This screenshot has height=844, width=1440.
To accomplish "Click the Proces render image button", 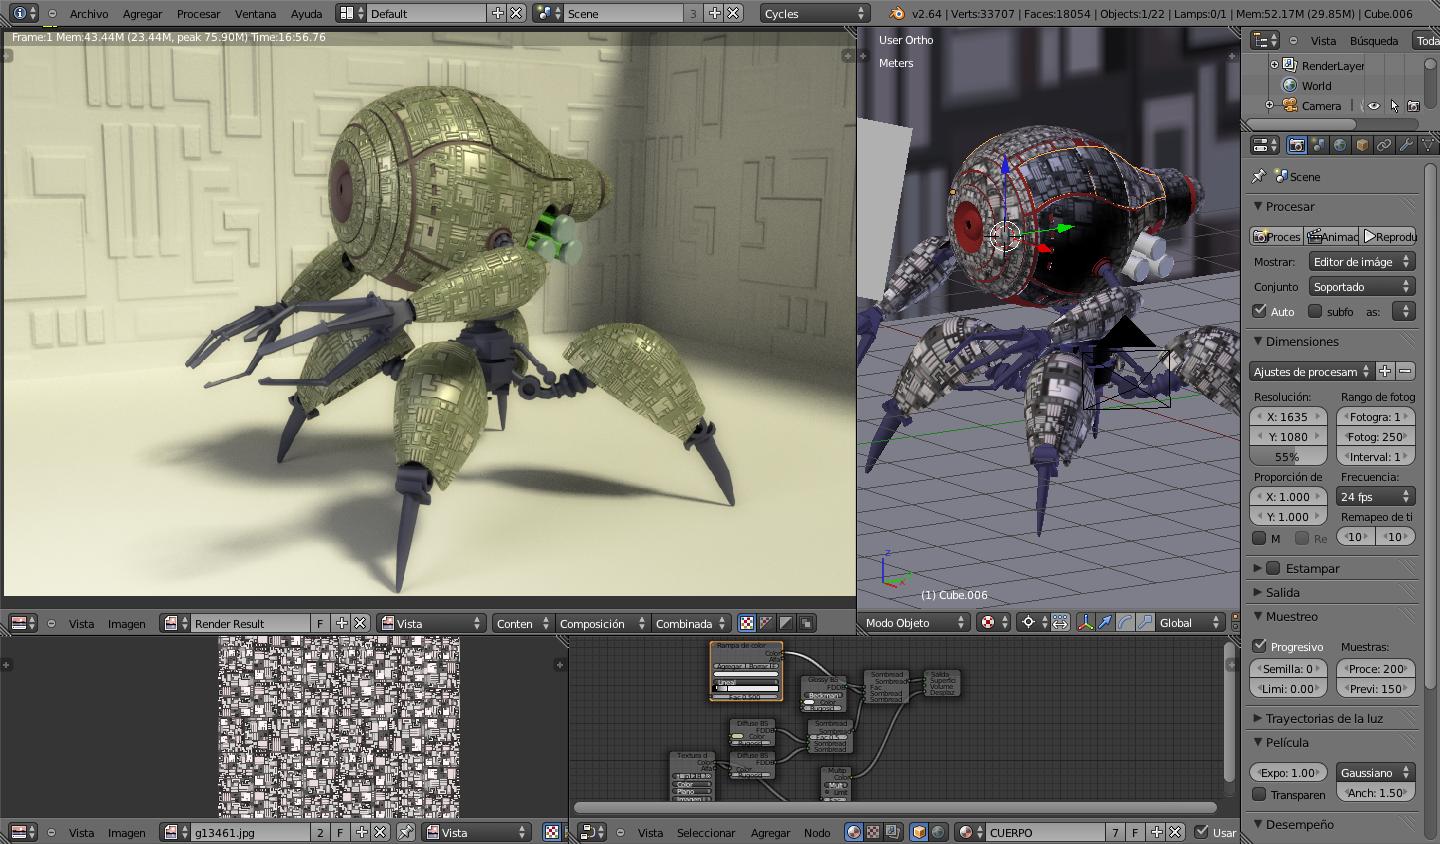I will 1277,237.
